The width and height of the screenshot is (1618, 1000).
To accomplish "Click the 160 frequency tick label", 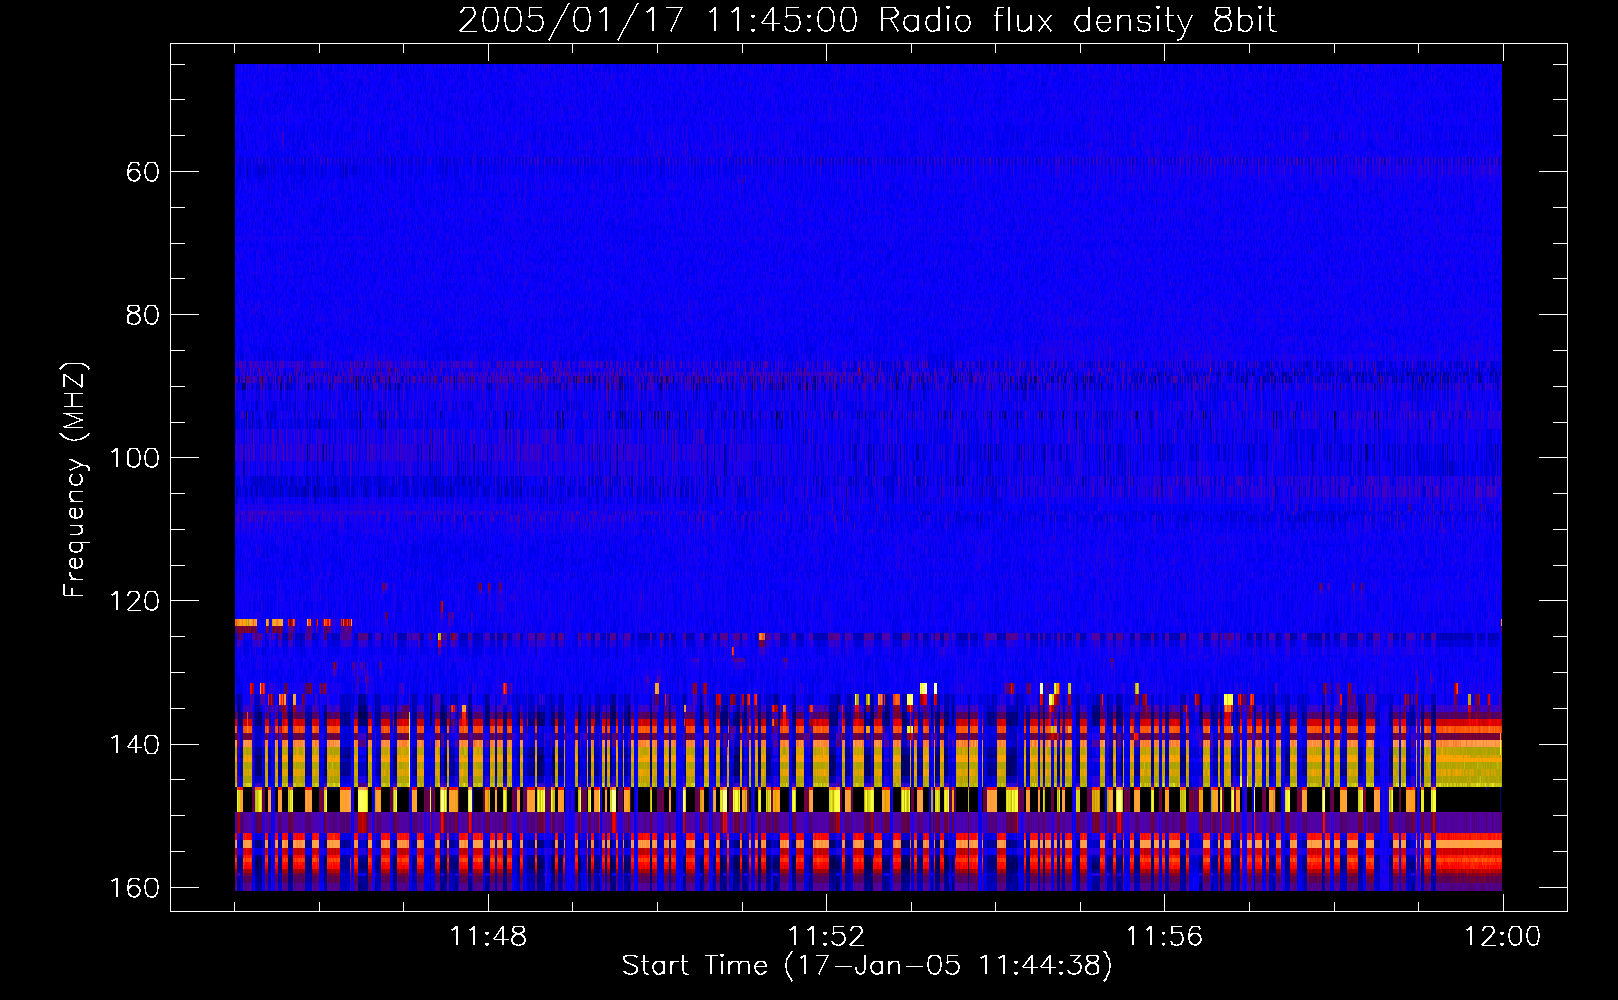I will (x=134, y=888).
